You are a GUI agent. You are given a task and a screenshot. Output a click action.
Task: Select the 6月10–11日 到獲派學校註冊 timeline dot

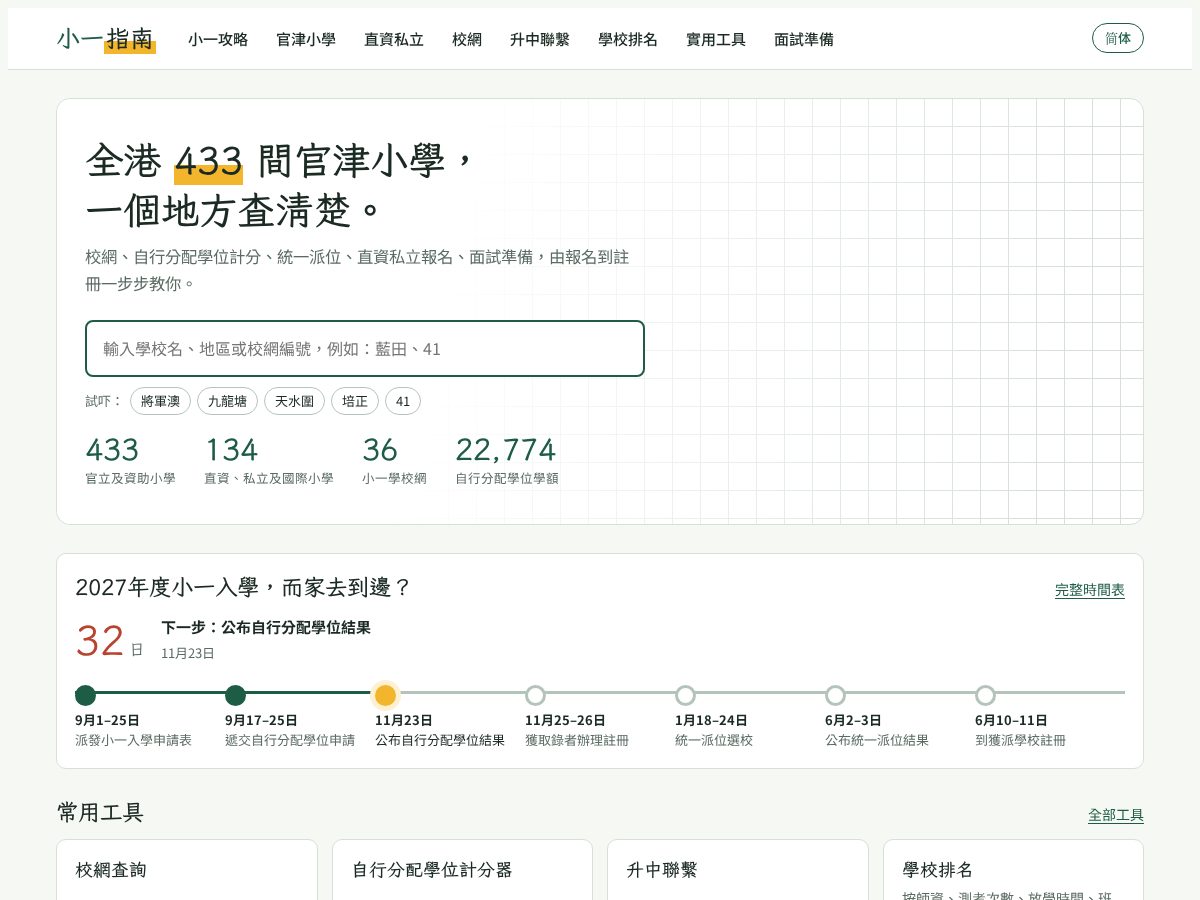[x=985, y=695]
